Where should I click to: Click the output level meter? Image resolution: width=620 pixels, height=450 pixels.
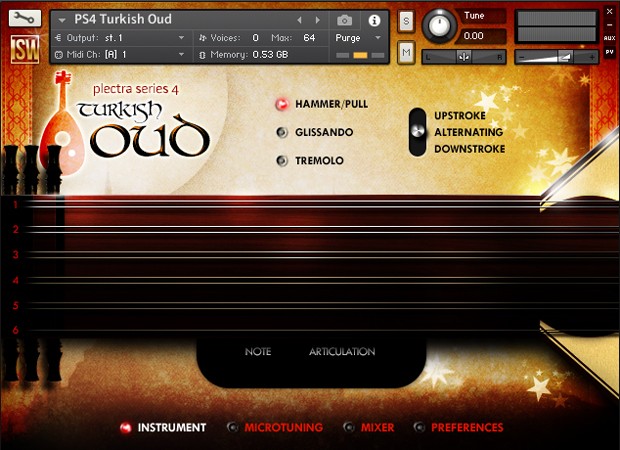(x=556, y=26)
